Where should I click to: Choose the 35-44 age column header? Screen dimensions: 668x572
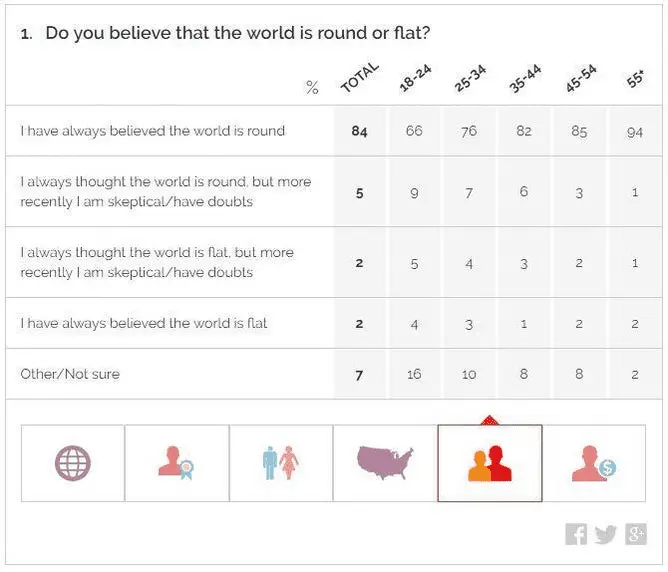tap(524, 80)
